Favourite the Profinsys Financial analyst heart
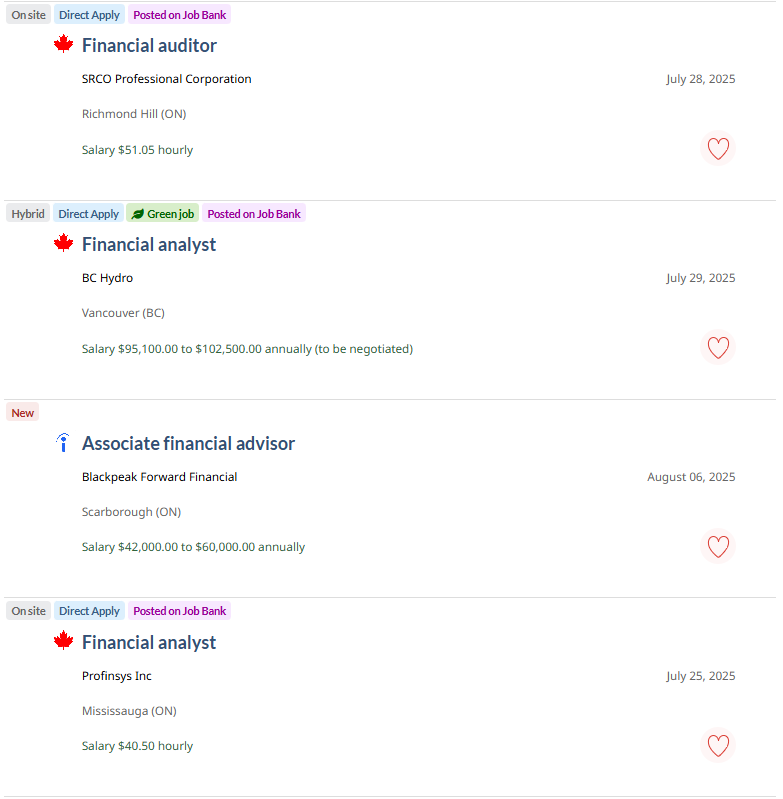 (x=718, y=745)
